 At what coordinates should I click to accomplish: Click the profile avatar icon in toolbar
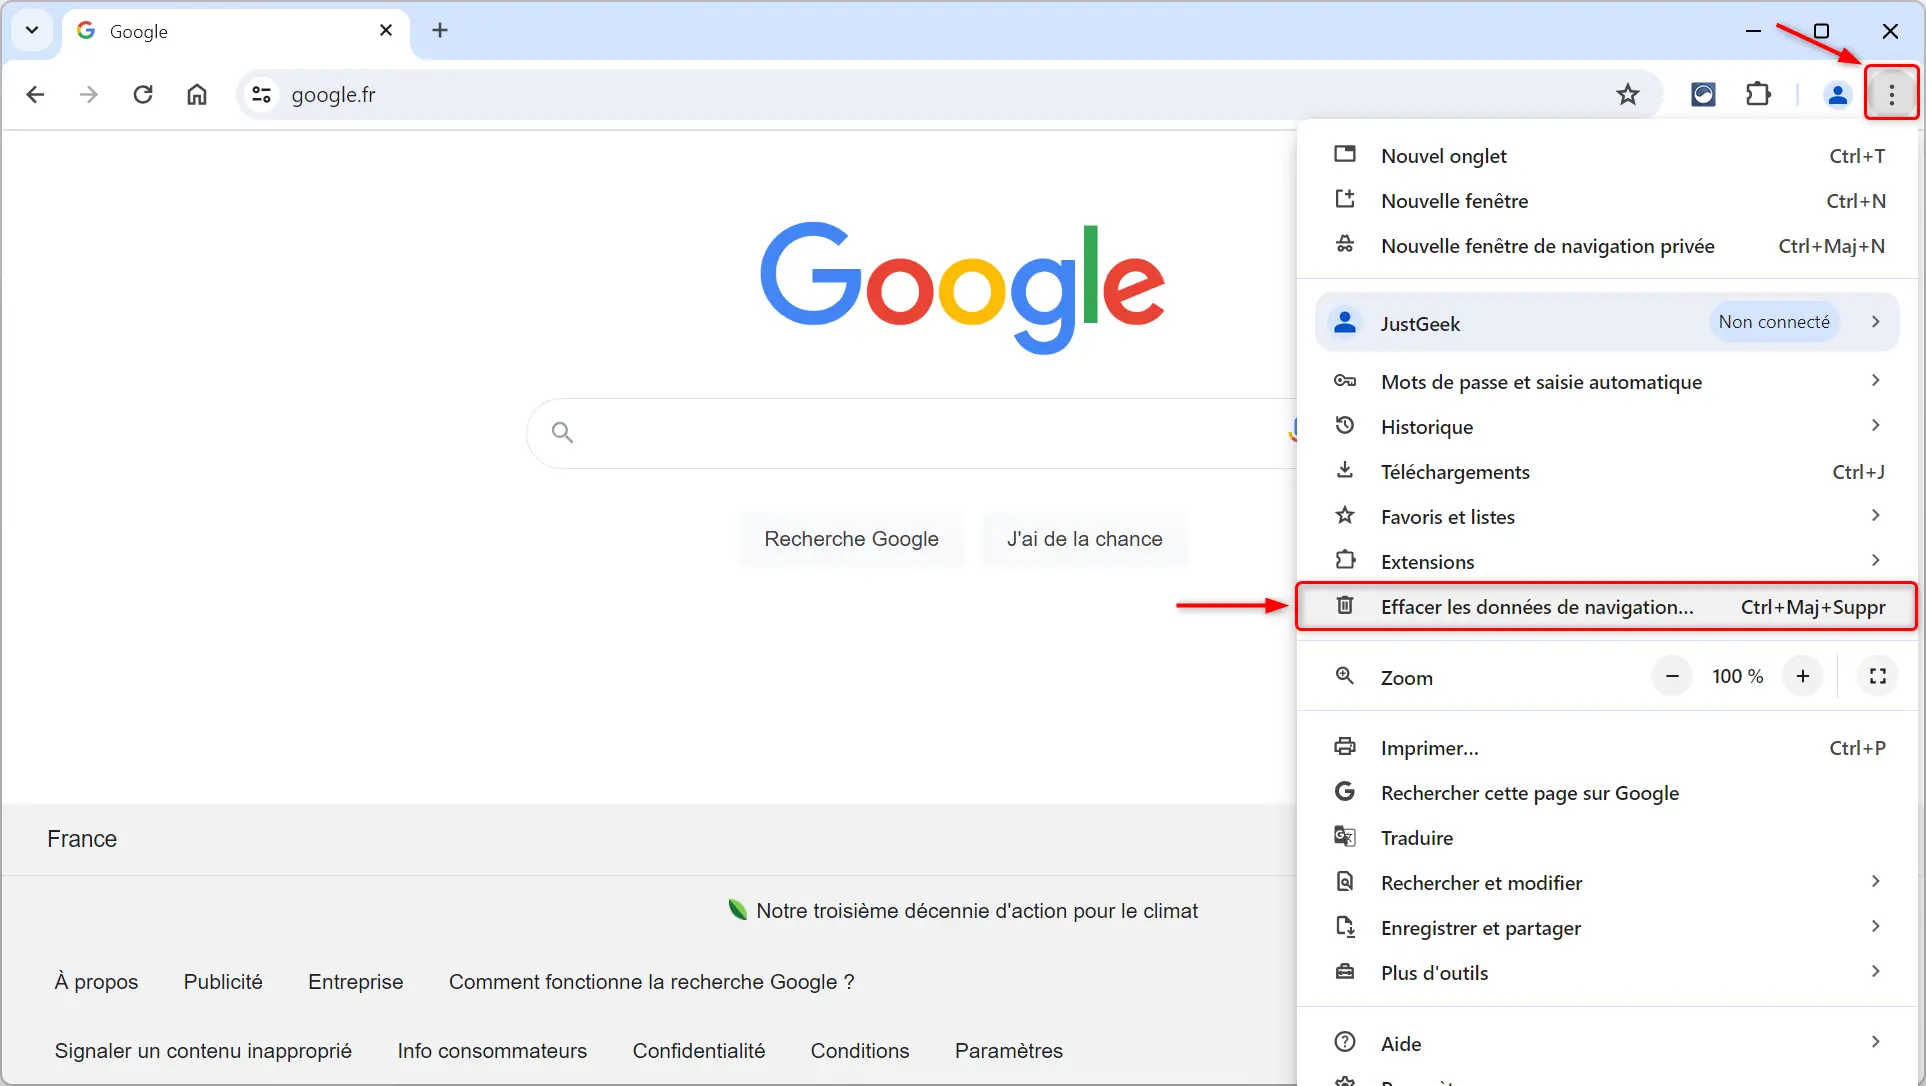pyautogui.click(x=1837, y=94)
